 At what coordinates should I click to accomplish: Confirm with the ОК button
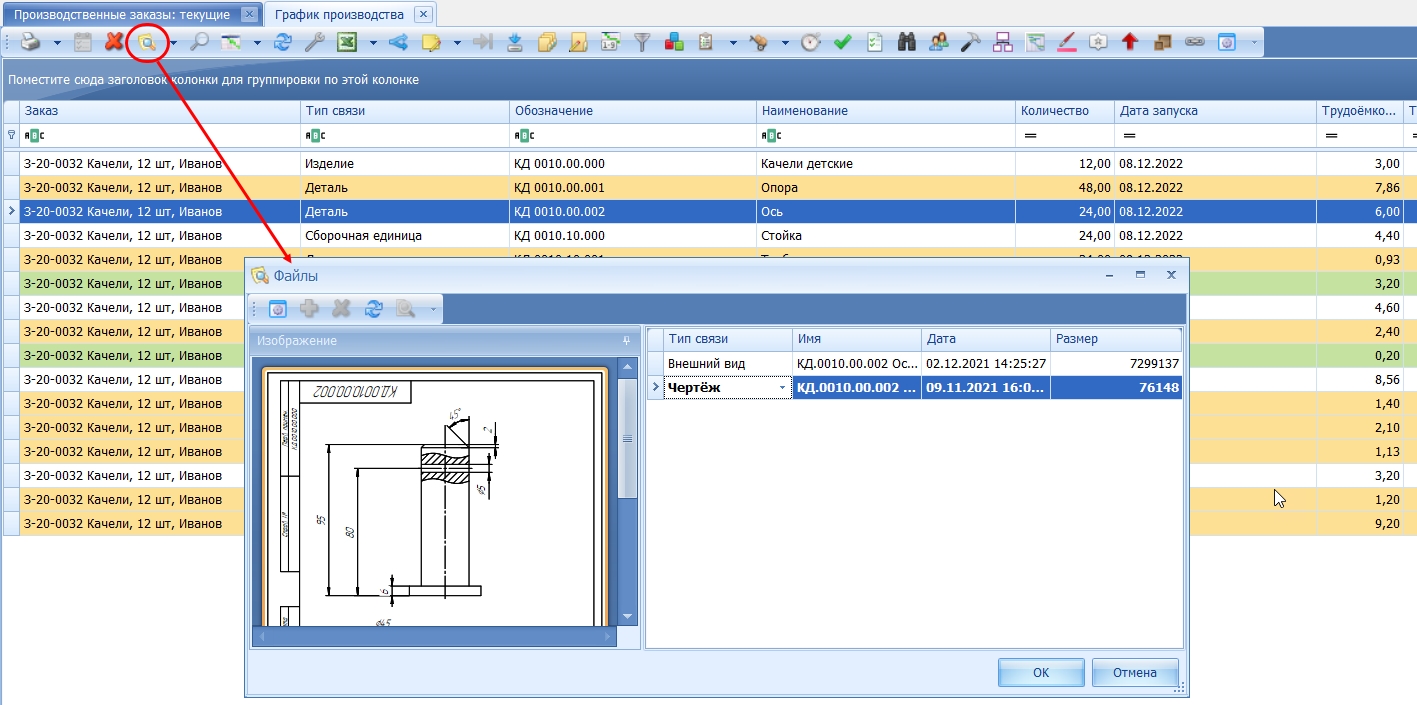[x=1041, y=673]
